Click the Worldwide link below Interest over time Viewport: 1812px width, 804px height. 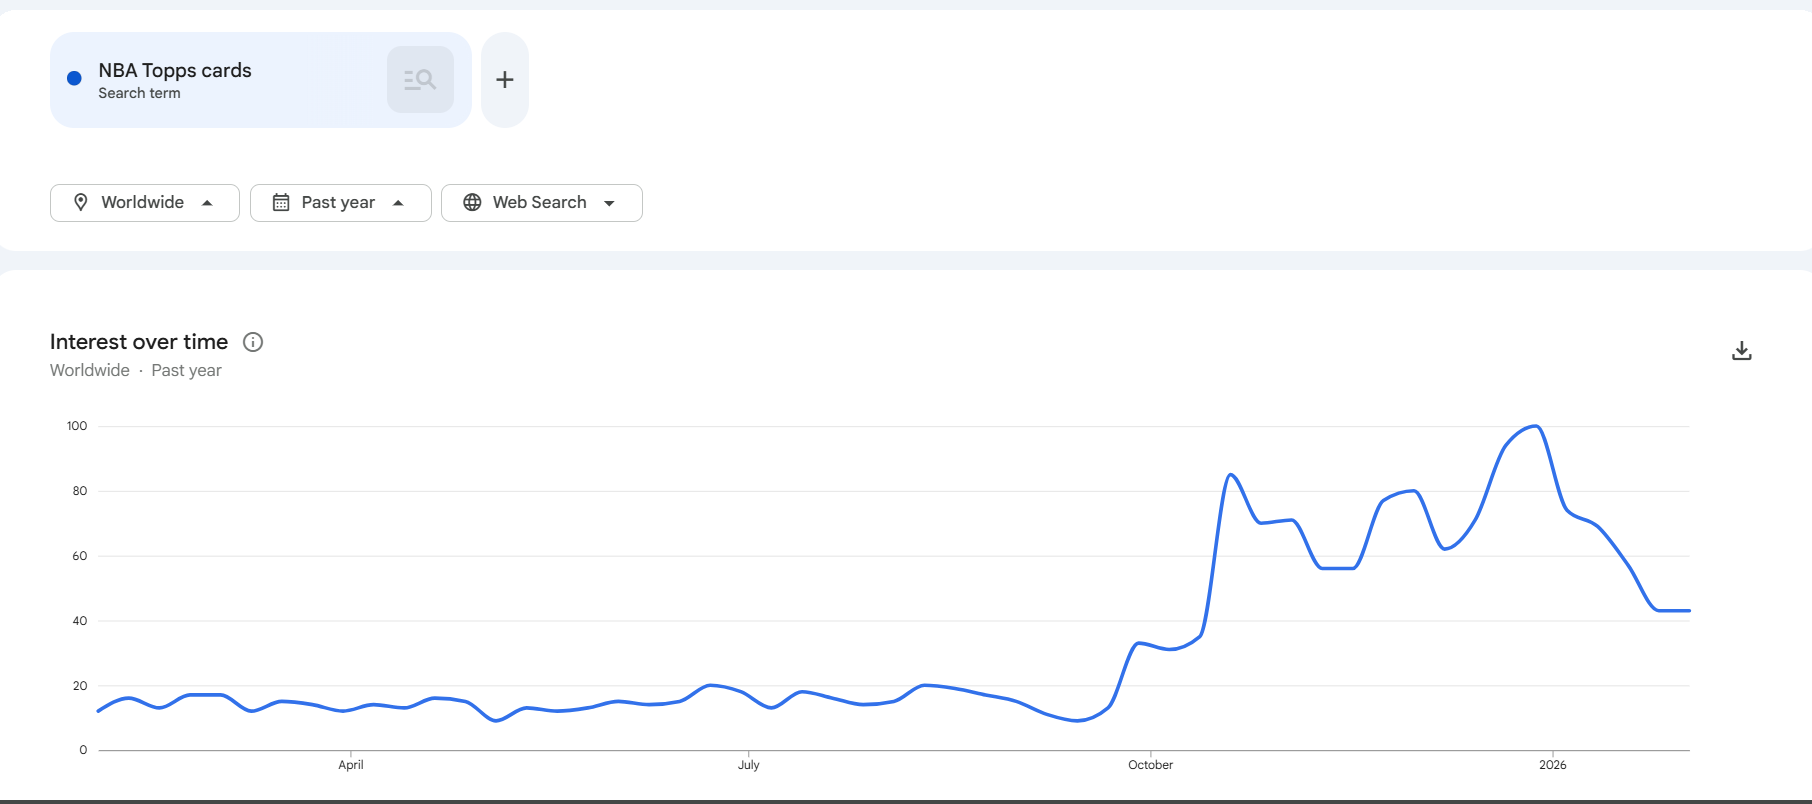89,370
